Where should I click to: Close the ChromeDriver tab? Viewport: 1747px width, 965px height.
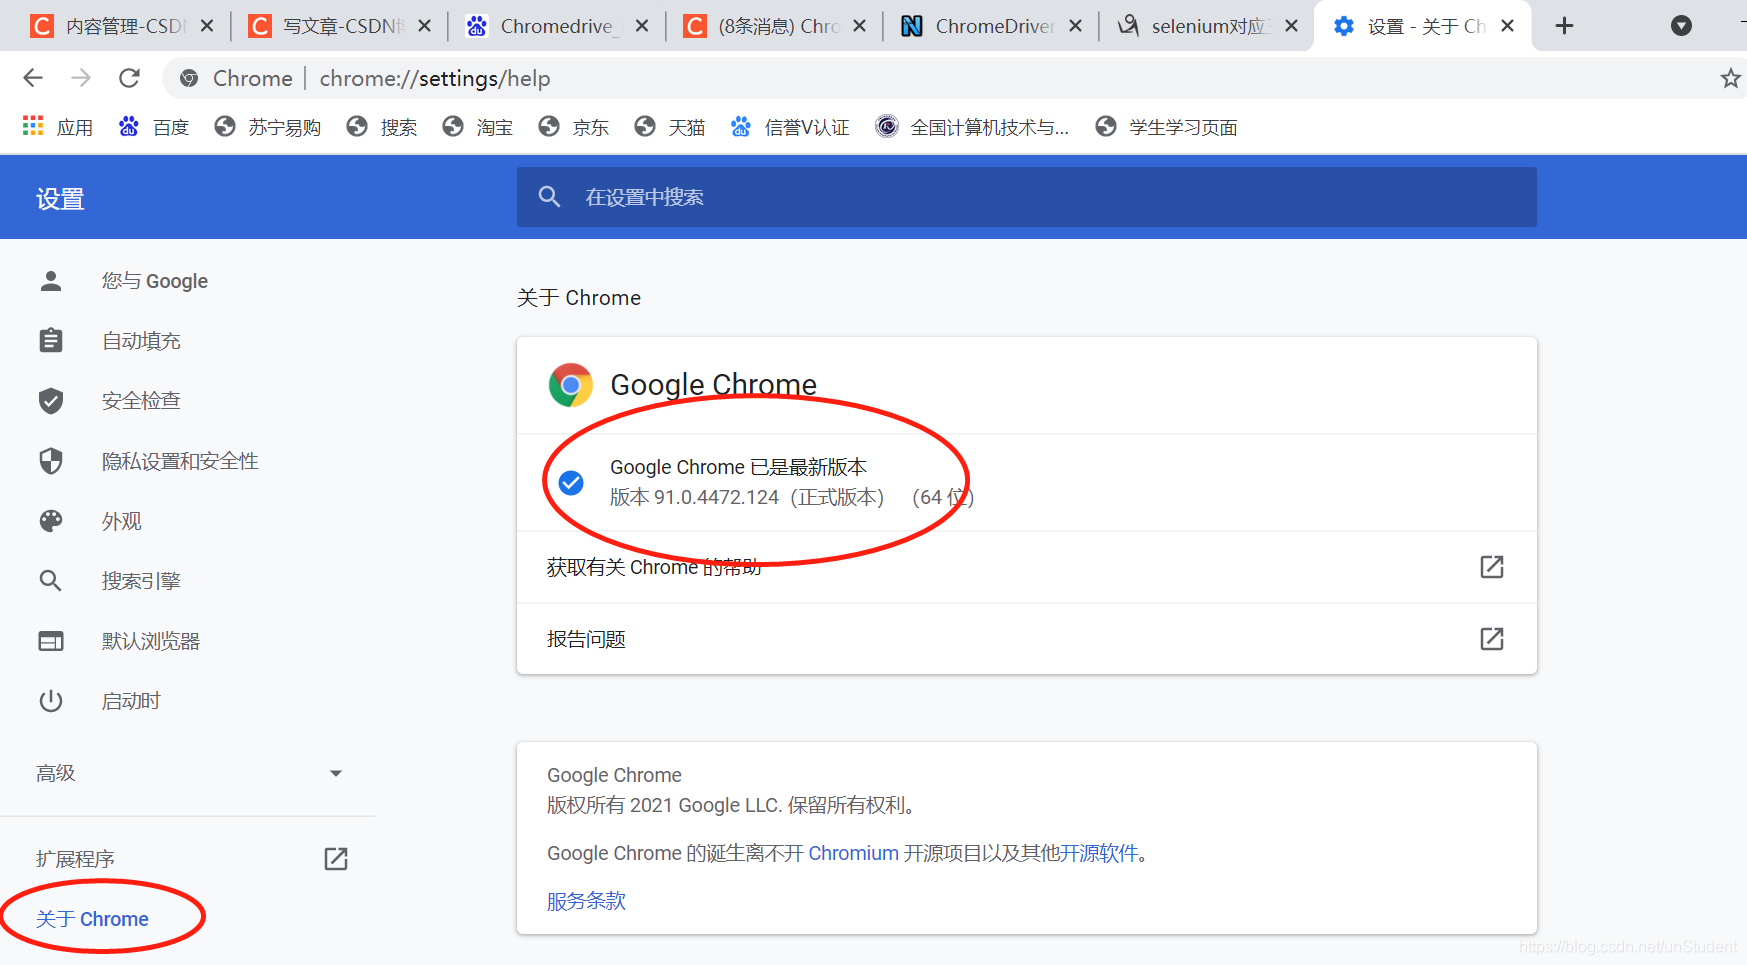[1076, 26]
